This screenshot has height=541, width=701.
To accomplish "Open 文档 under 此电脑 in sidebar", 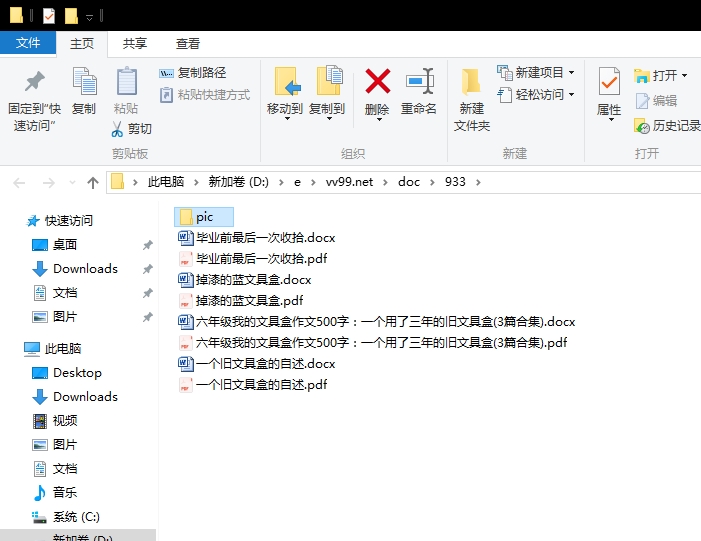I will click(55, 469).
